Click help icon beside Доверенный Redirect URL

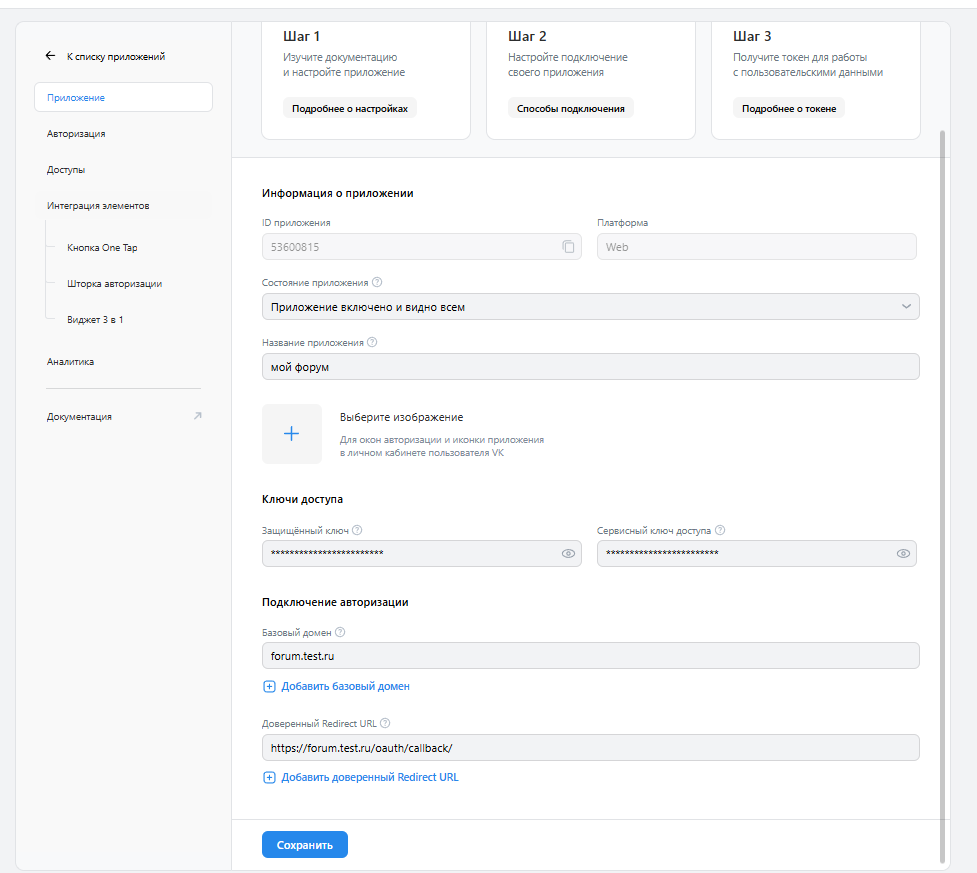coord(385,723)
